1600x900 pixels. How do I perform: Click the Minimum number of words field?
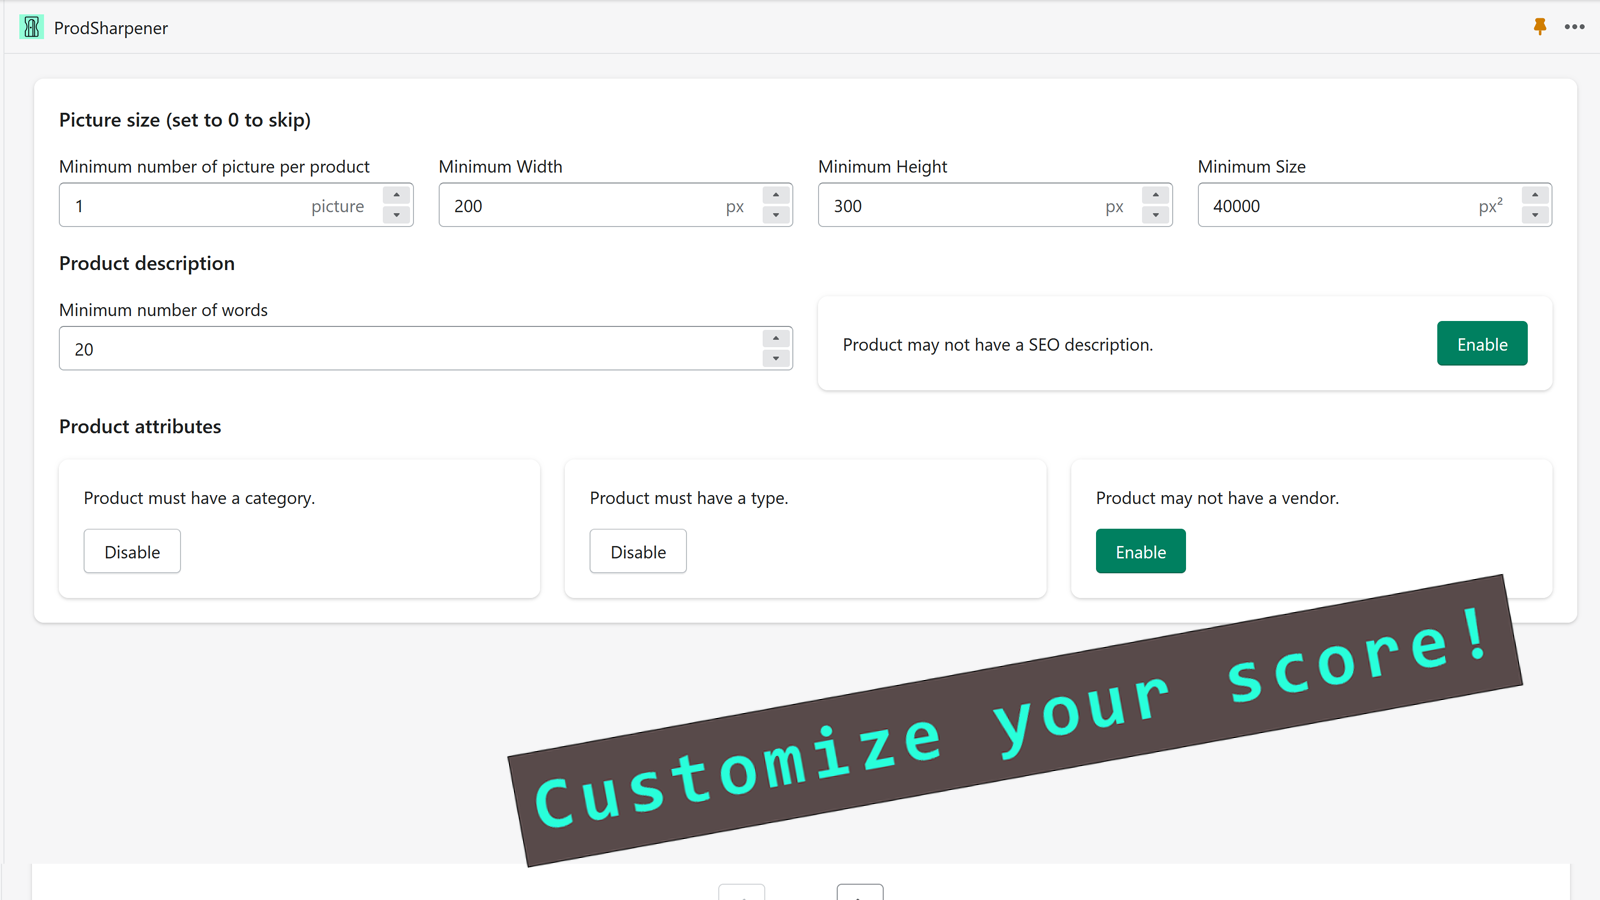425,348
